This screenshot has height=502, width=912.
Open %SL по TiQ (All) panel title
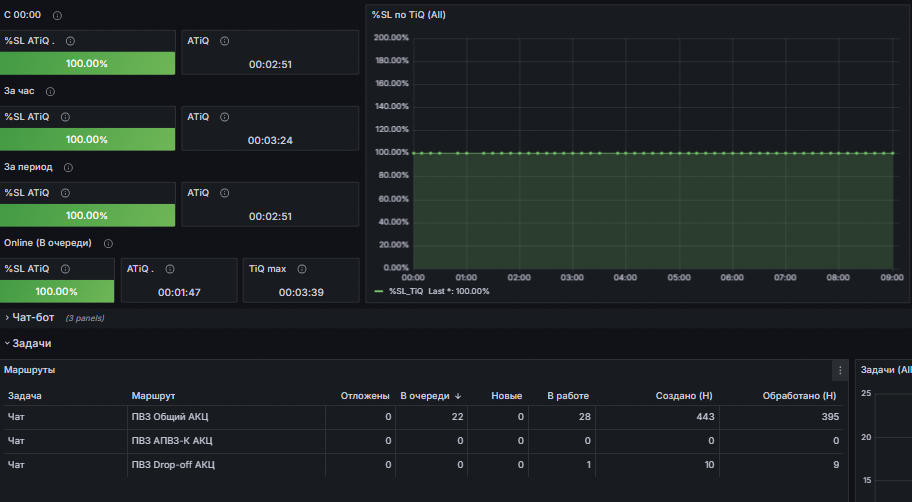pos(408,15)
